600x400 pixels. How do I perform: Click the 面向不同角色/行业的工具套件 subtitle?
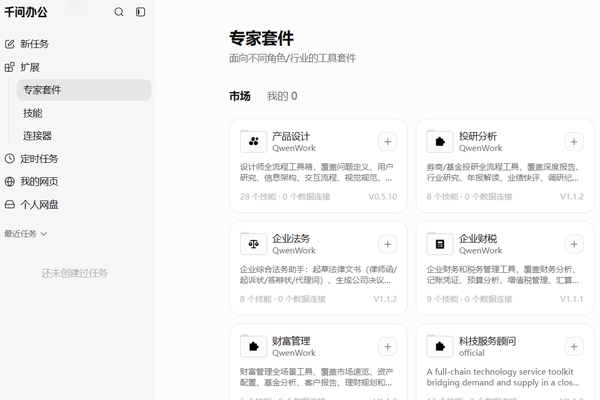tap(292, 58)
